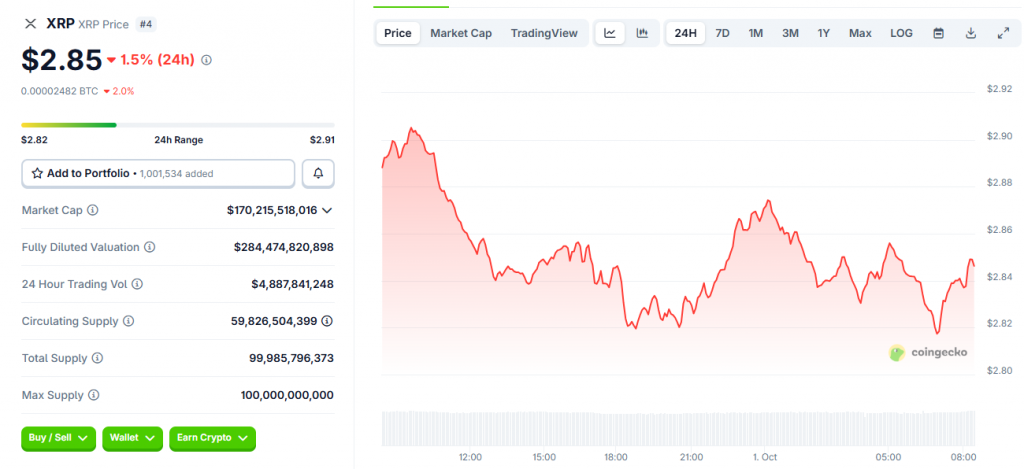Open the Wallet dropdown
Screen dimensions: 1024x469
coord(132,438)
